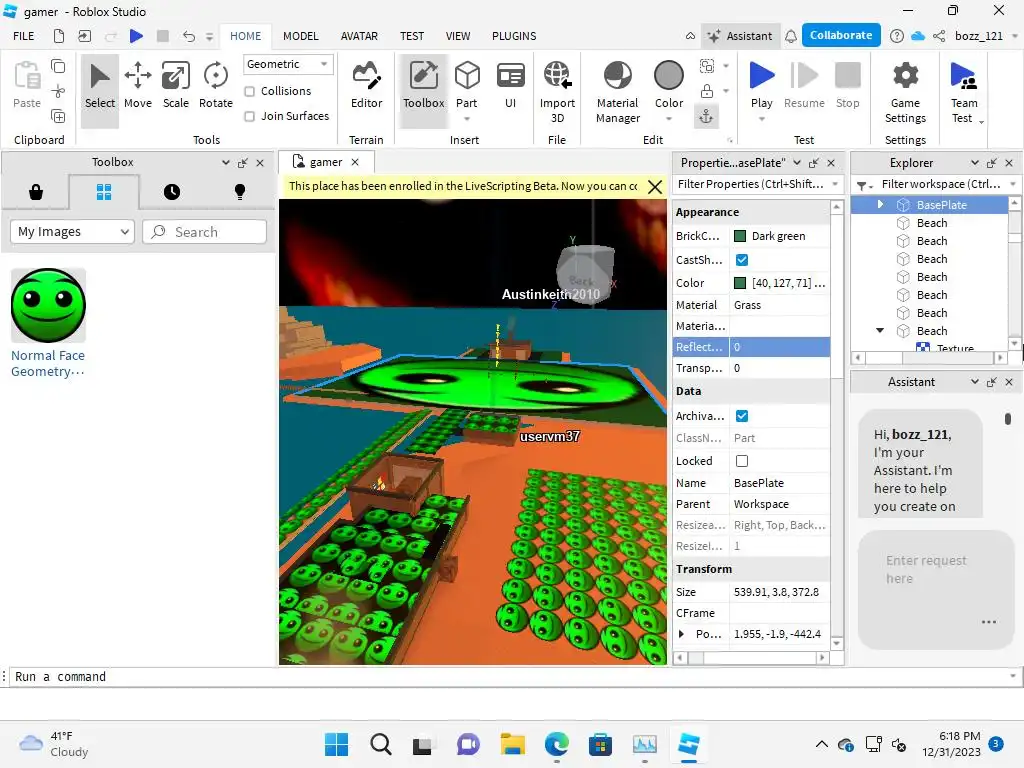Viewport: 1024px width, 768px height.
Task: Click the Color tool circle
Action: click(x=669, y=75)
